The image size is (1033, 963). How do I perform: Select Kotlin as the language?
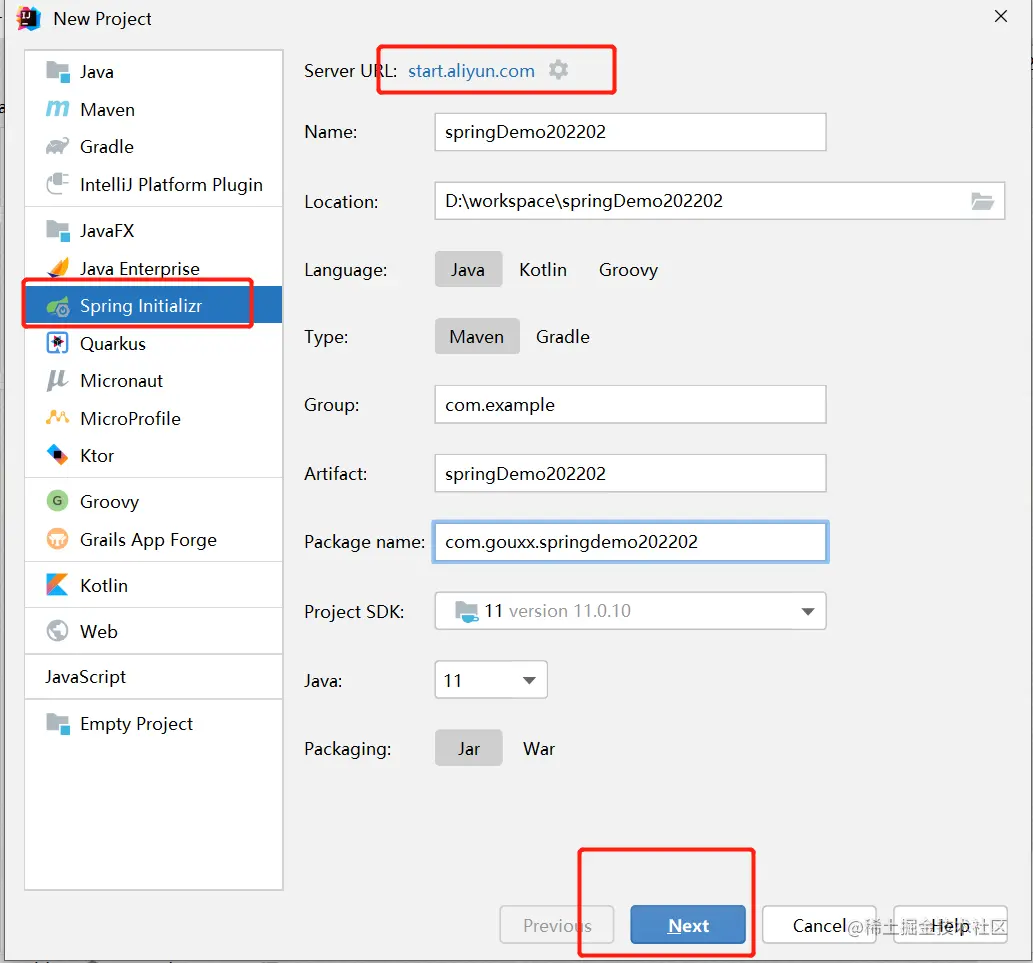[x=543, y=269]
